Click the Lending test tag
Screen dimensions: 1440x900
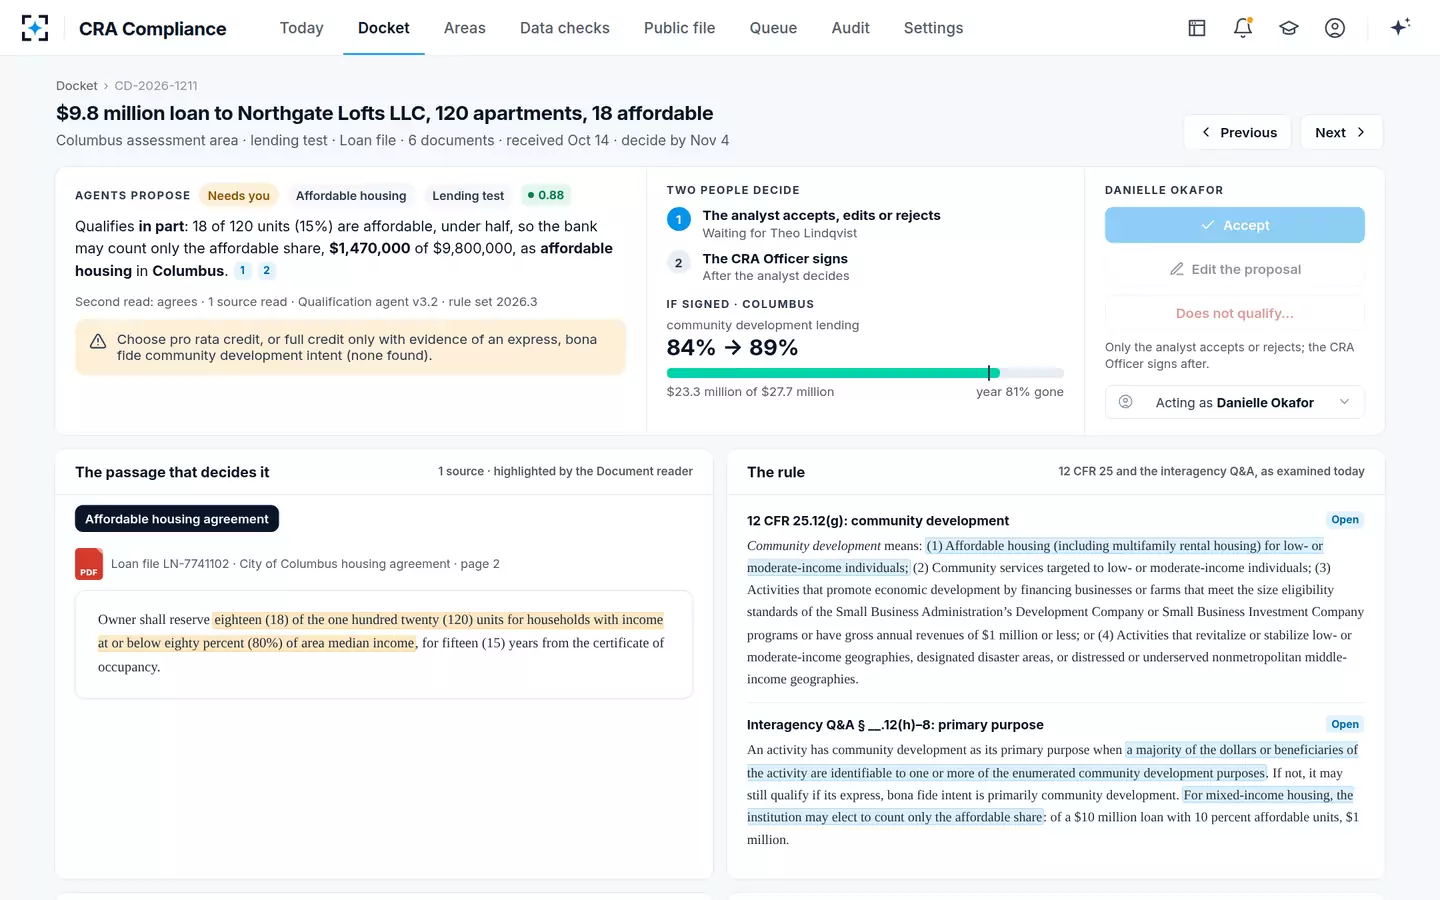click(468, 196)
